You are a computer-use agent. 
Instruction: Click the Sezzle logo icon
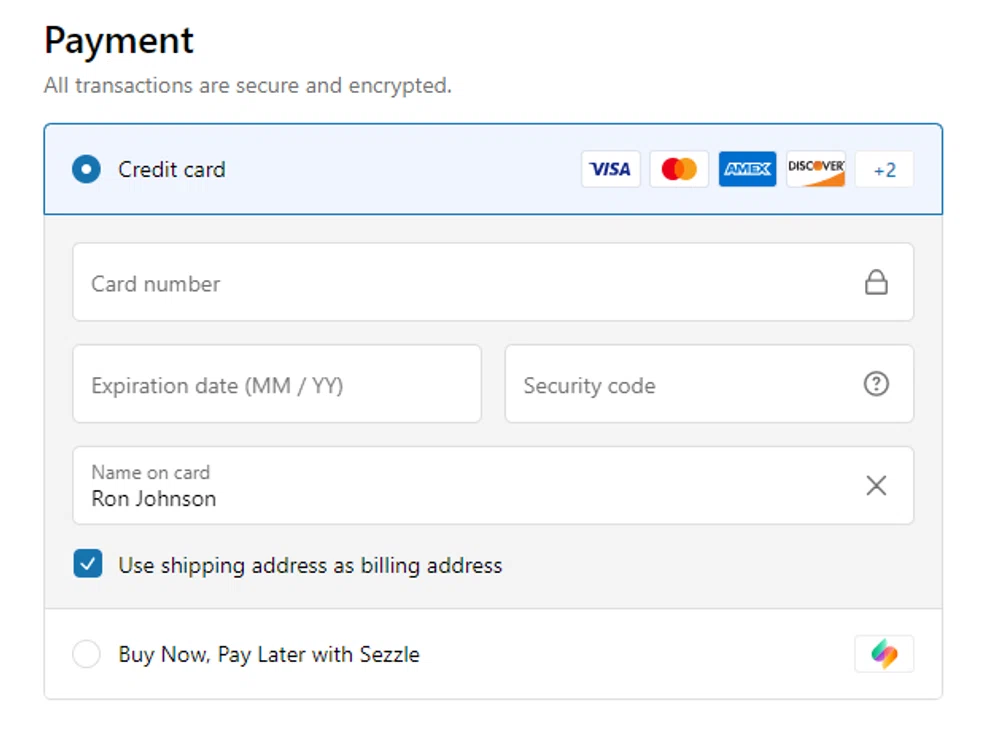(x=884, y=654)
